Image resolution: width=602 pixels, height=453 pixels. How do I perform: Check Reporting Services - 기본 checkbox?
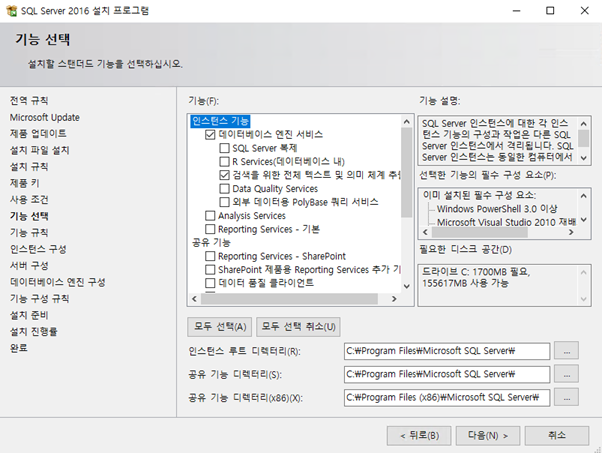[x=210, y=229]
